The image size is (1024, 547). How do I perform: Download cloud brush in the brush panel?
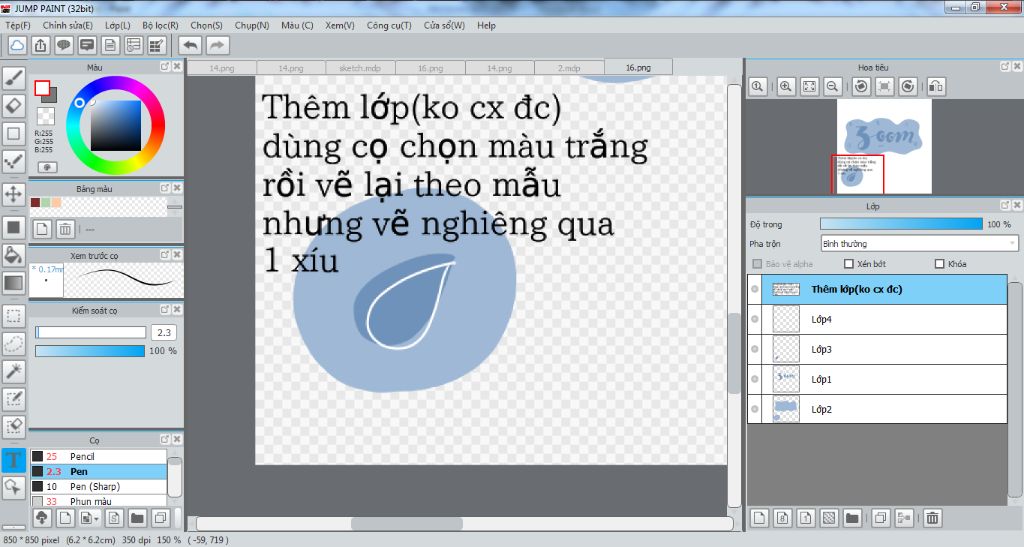[42, 518]
